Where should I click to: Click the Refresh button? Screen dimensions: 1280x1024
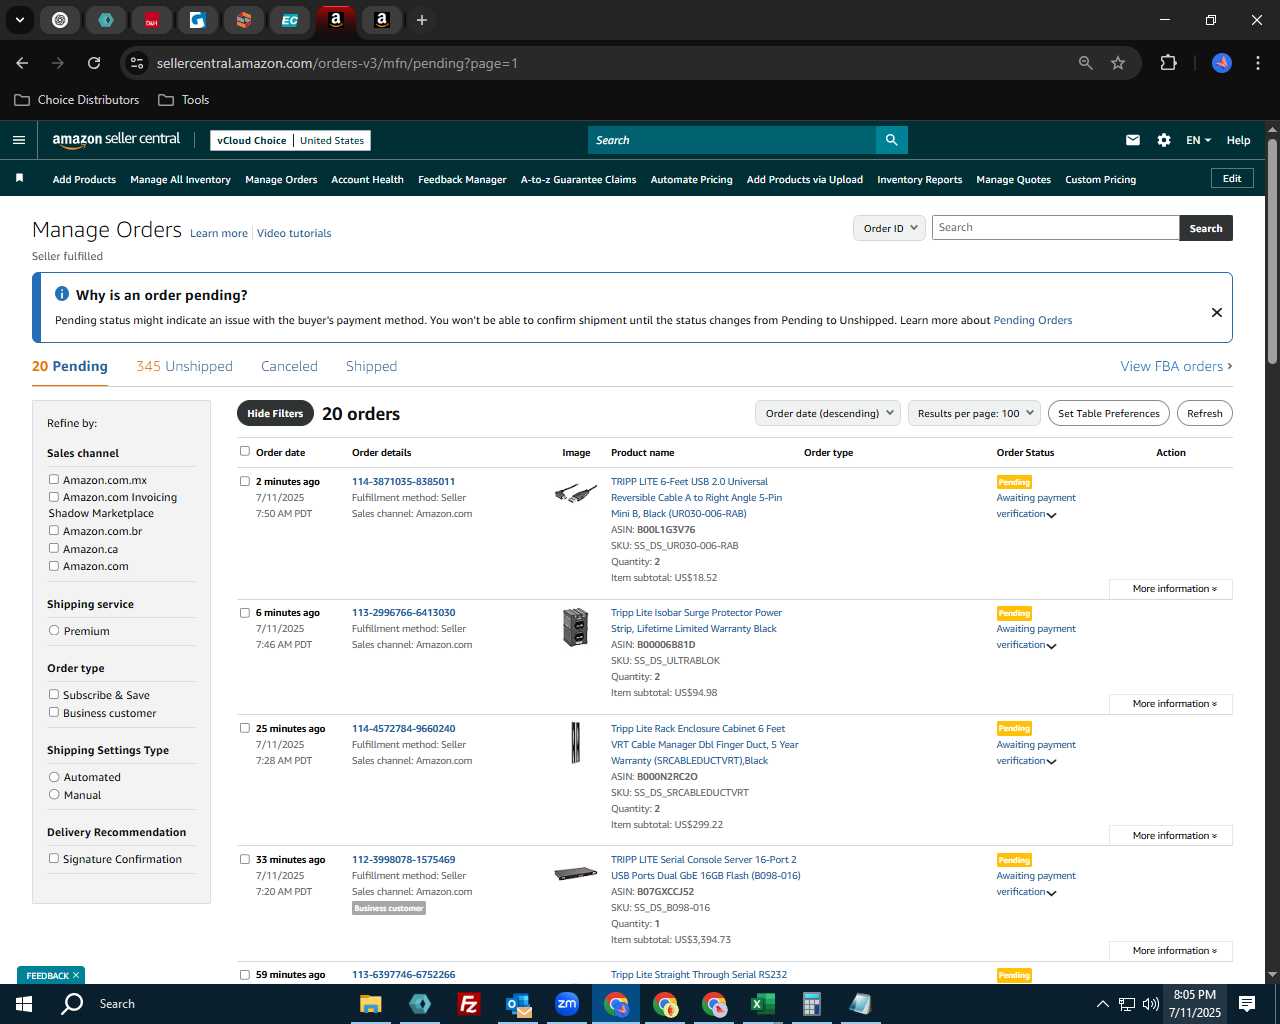pos(1204,413)
